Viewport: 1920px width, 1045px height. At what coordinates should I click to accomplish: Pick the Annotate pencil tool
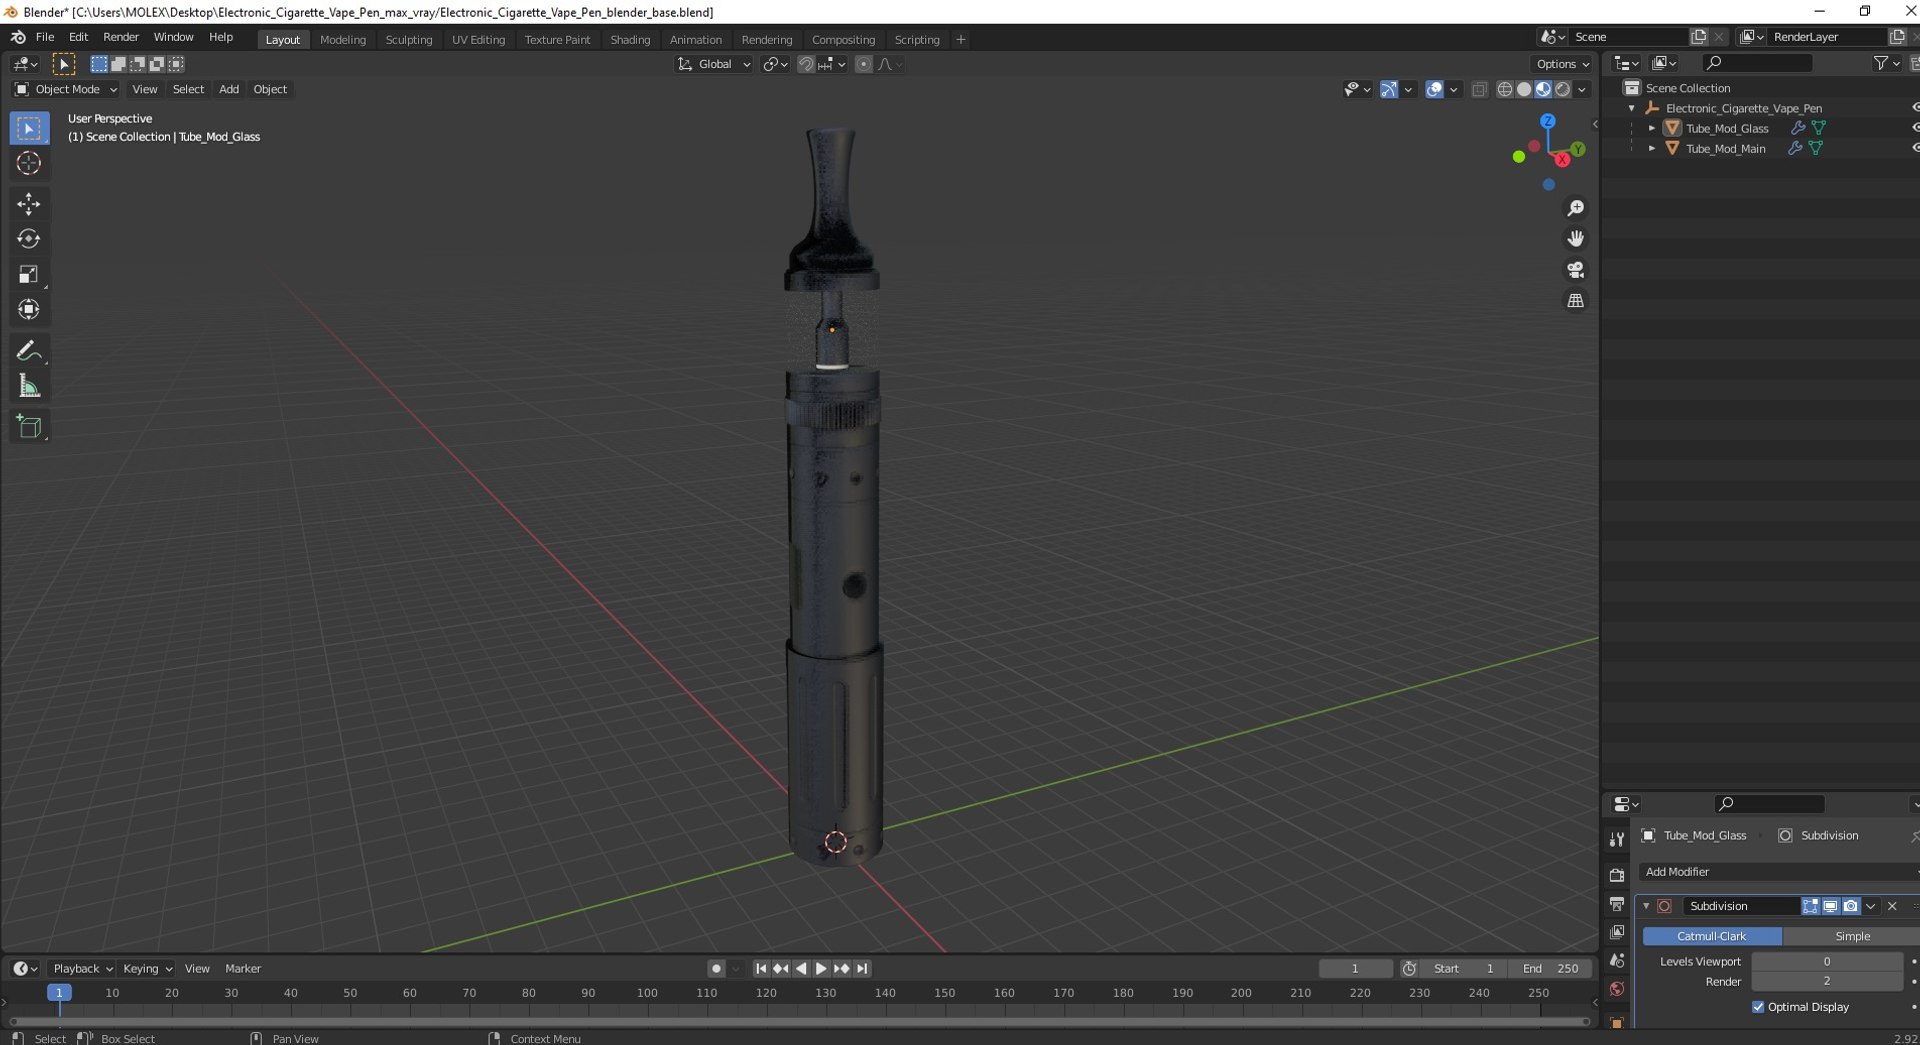29,351
